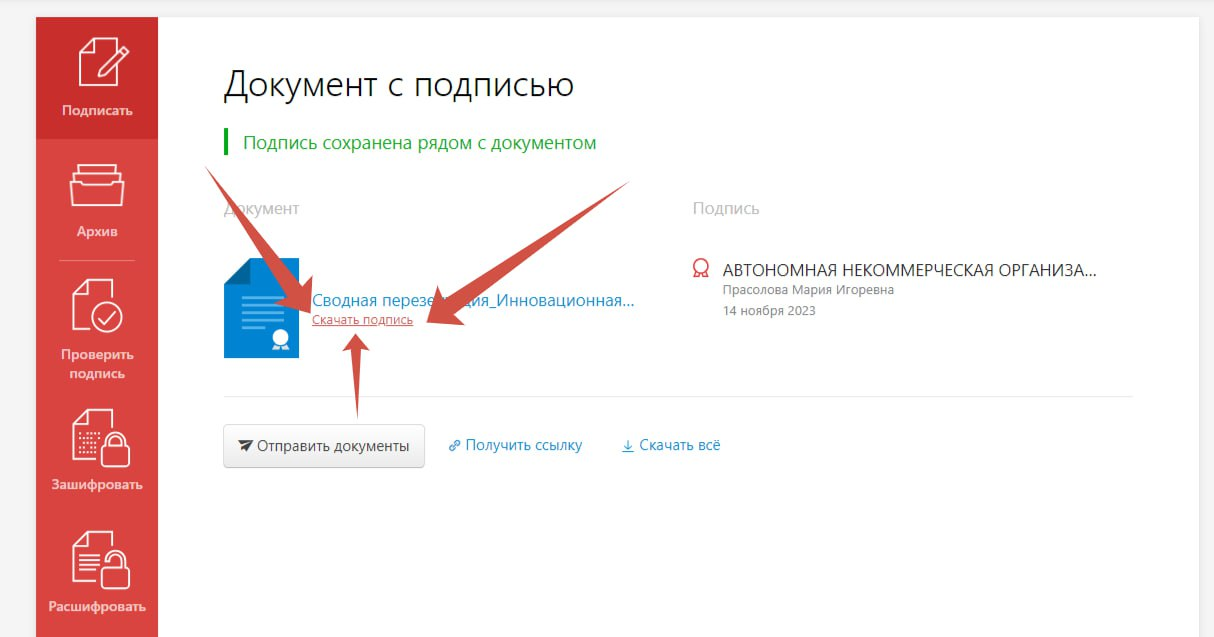Image resolution: width=1214 pixels, height=637 pixels.
Task: Download signature via Скачать подпись link
Action: point(362,320)
